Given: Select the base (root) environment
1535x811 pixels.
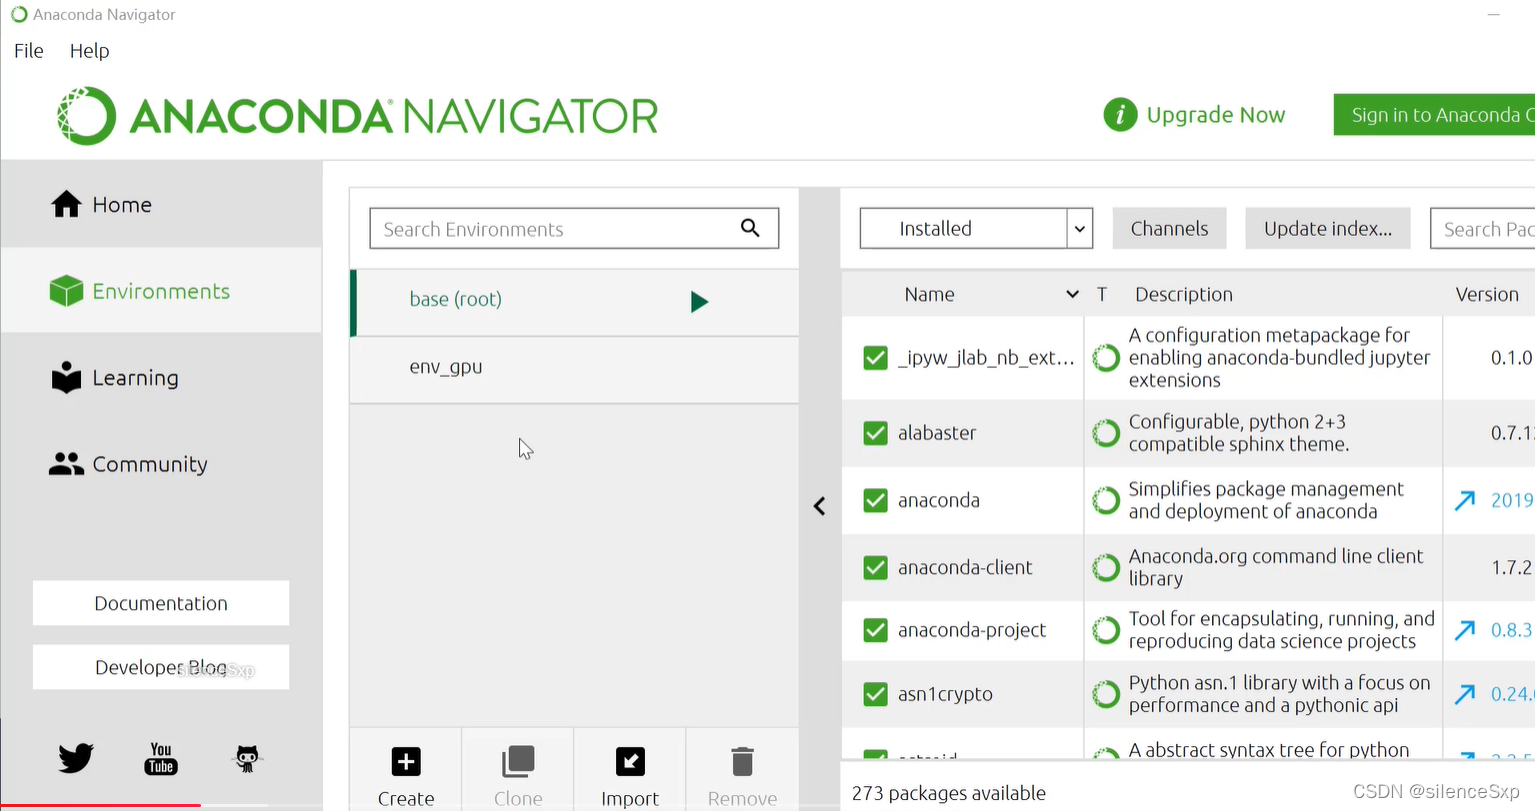Looking at the screenshot, I should click(574, 301).
